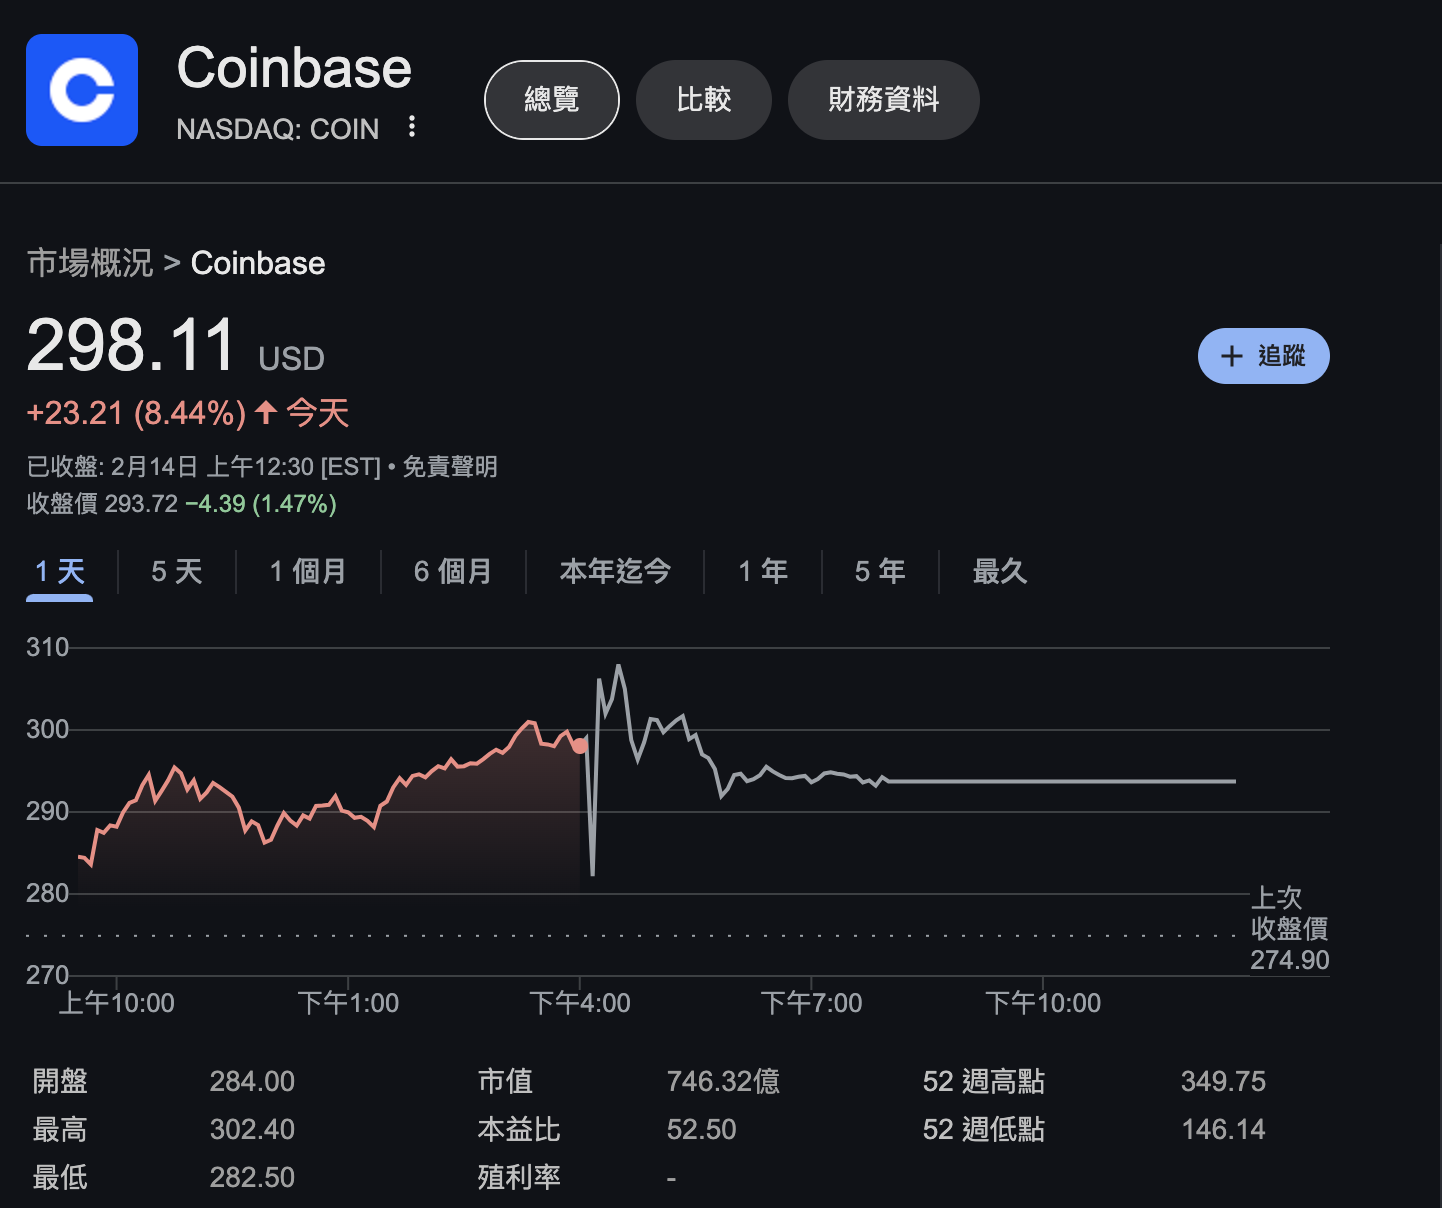
Task: Show the 5 天 chart range
Action: (x=177, y=572)
